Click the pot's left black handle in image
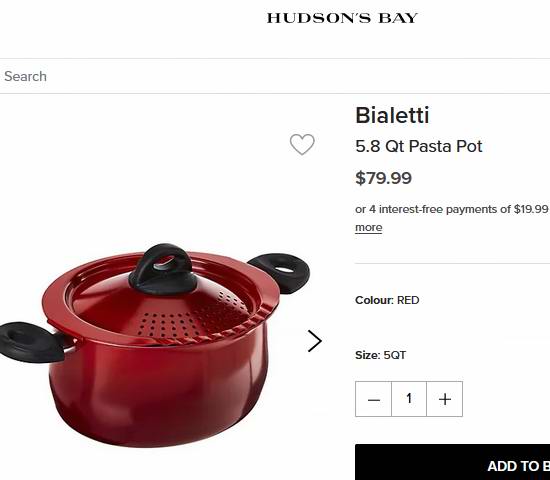Image resolution: width=550 pixels, height=480 pixels. pos(32,342)
